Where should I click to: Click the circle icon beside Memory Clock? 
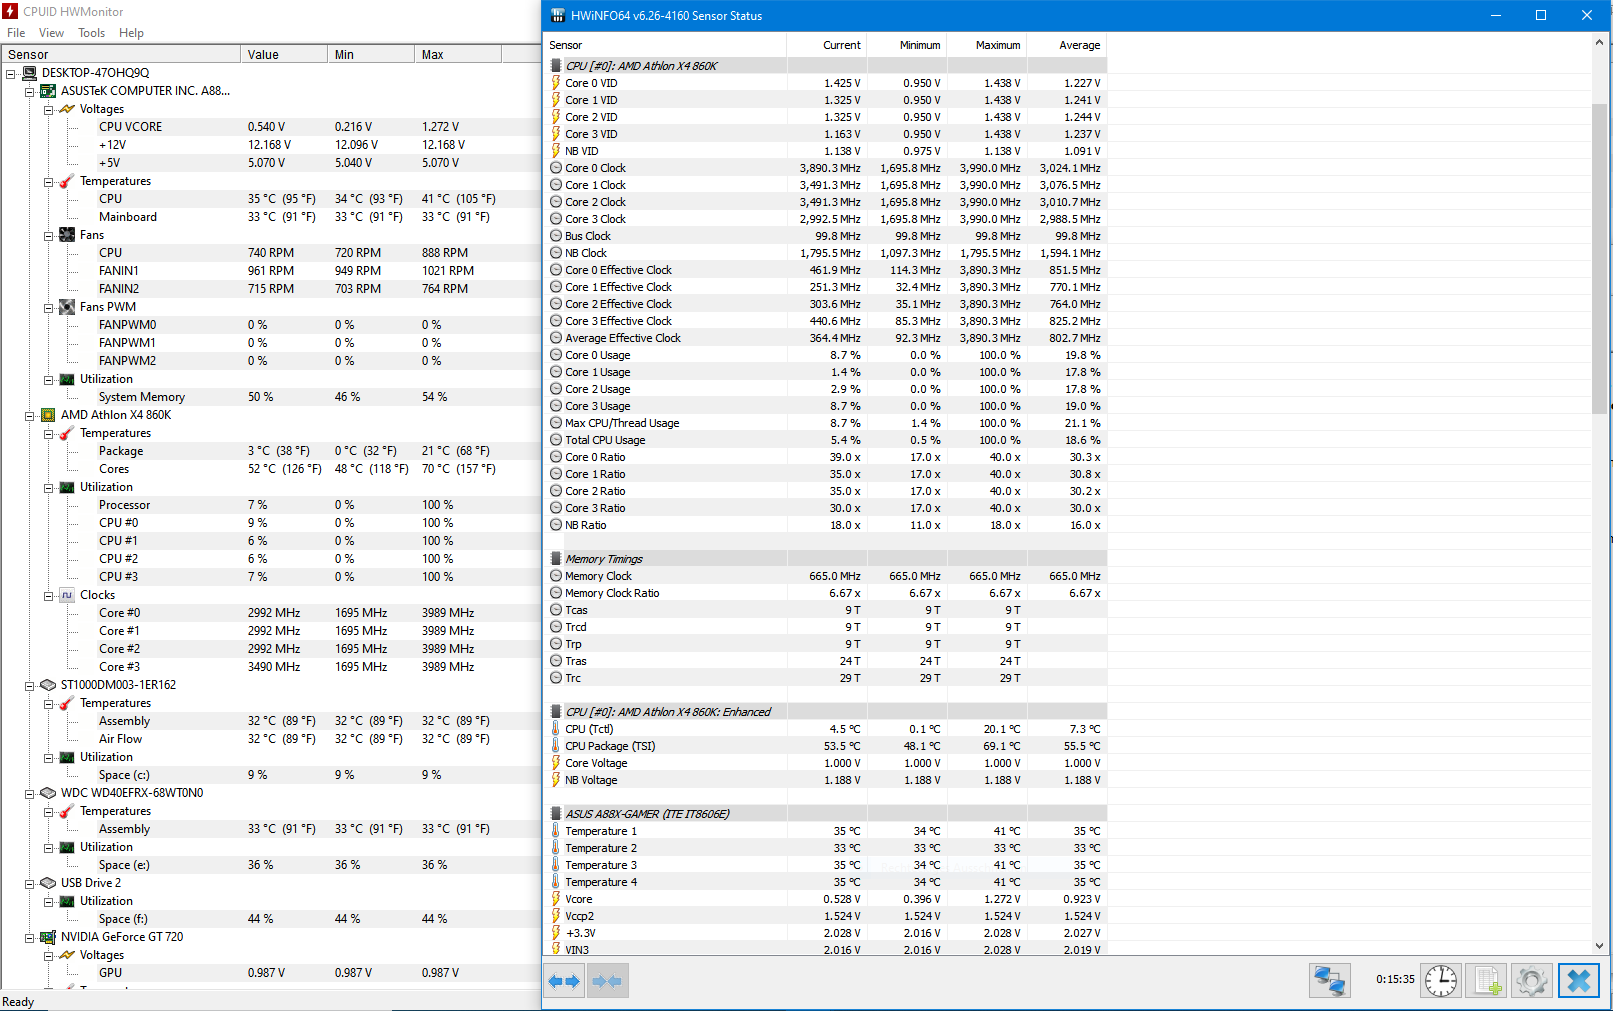click(556, 576)
